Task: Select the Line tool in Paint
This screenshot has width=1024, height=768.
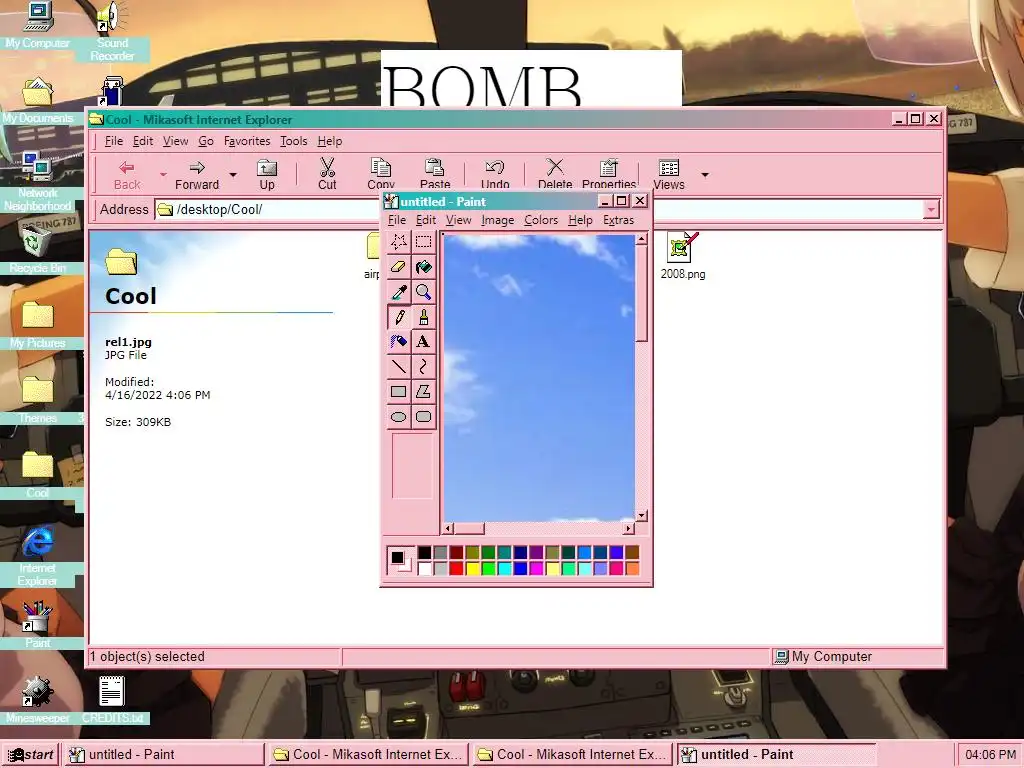Action: [398, 367]
